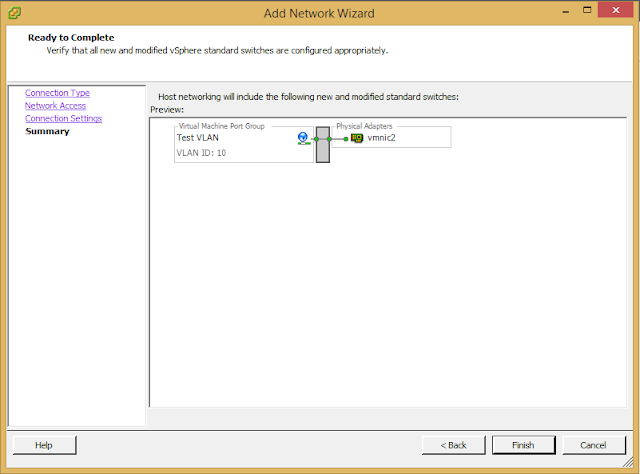Click the Finish button
The image size is (640, 474).
coord(523,445)
